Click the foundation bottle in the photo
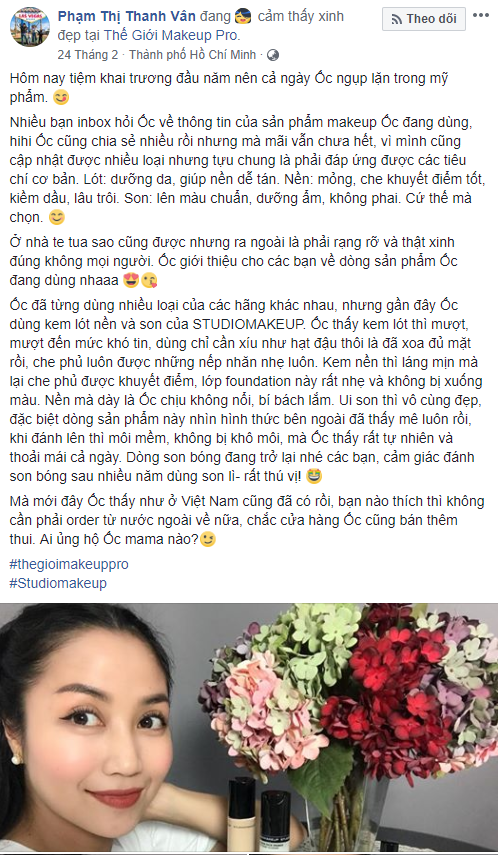This screenshot has width=498, height=855. [242, 814]
